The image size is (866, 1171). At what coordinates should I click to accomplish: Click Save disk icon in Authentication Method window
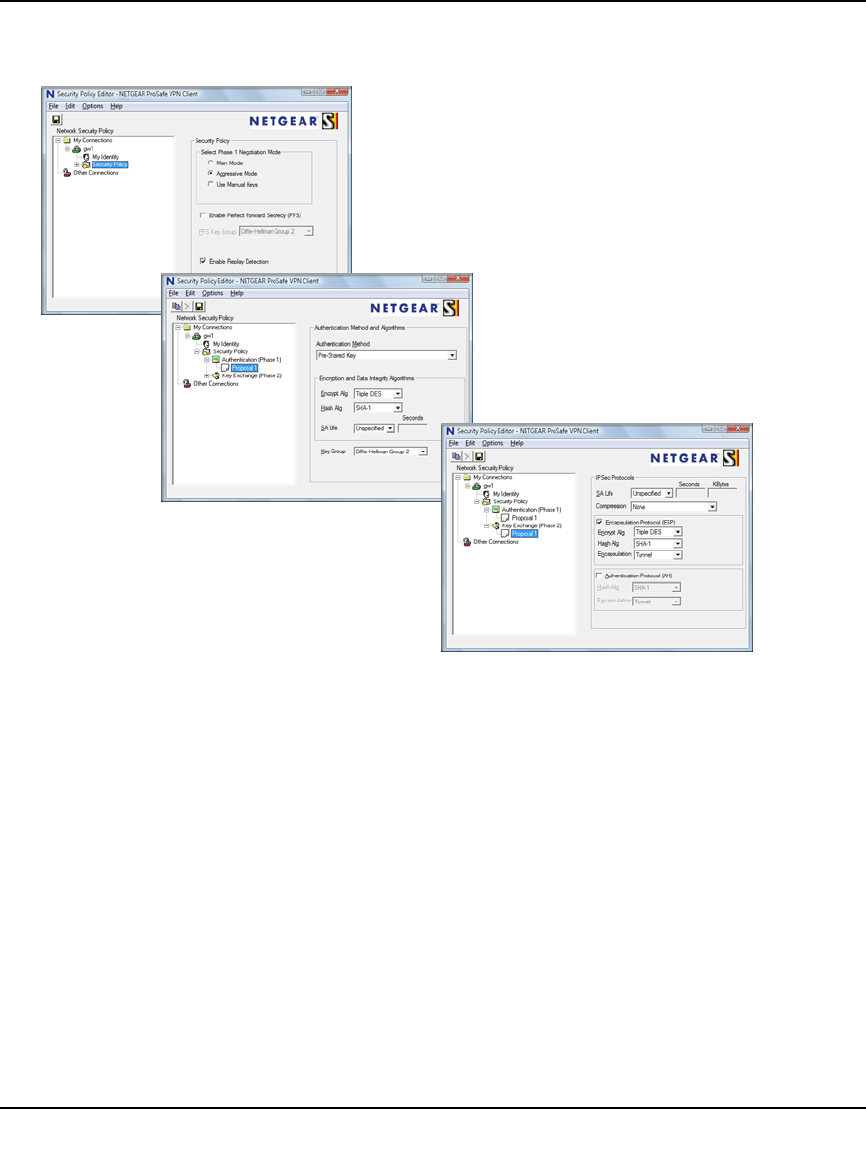pos(199,306)
